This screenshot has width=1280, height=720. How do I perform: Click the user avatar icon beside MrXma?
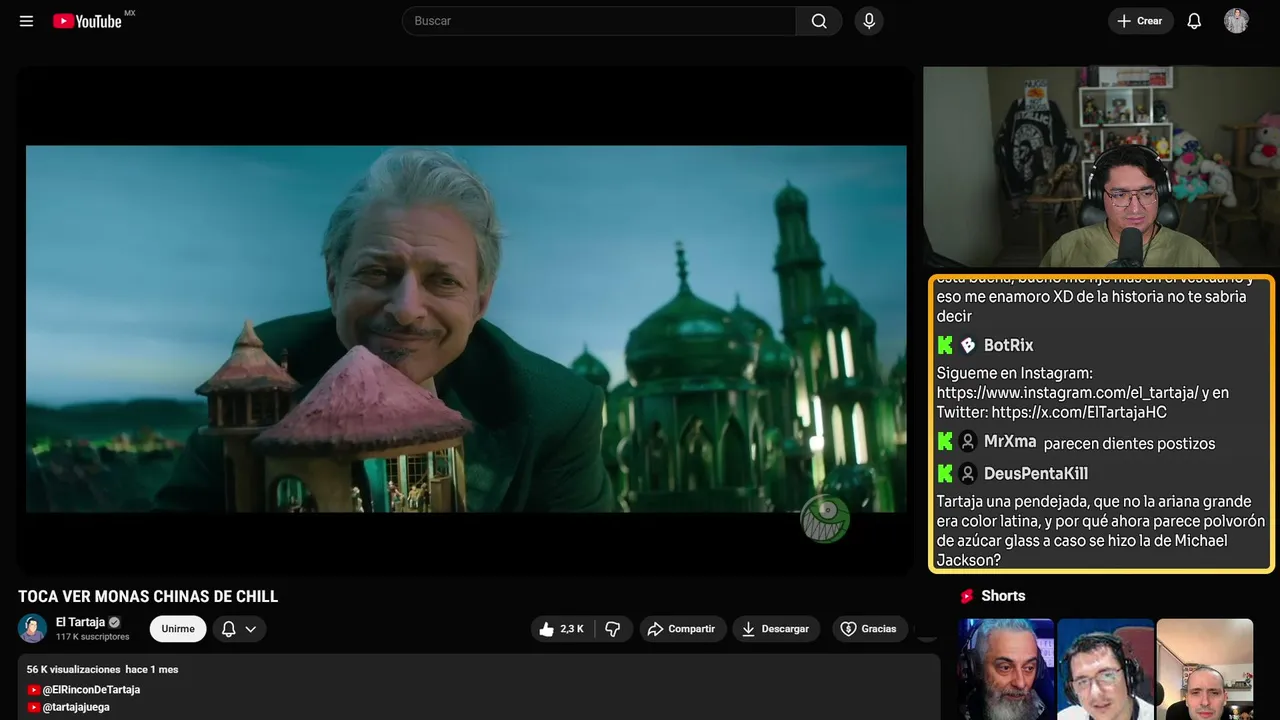[x=968, y=441]
